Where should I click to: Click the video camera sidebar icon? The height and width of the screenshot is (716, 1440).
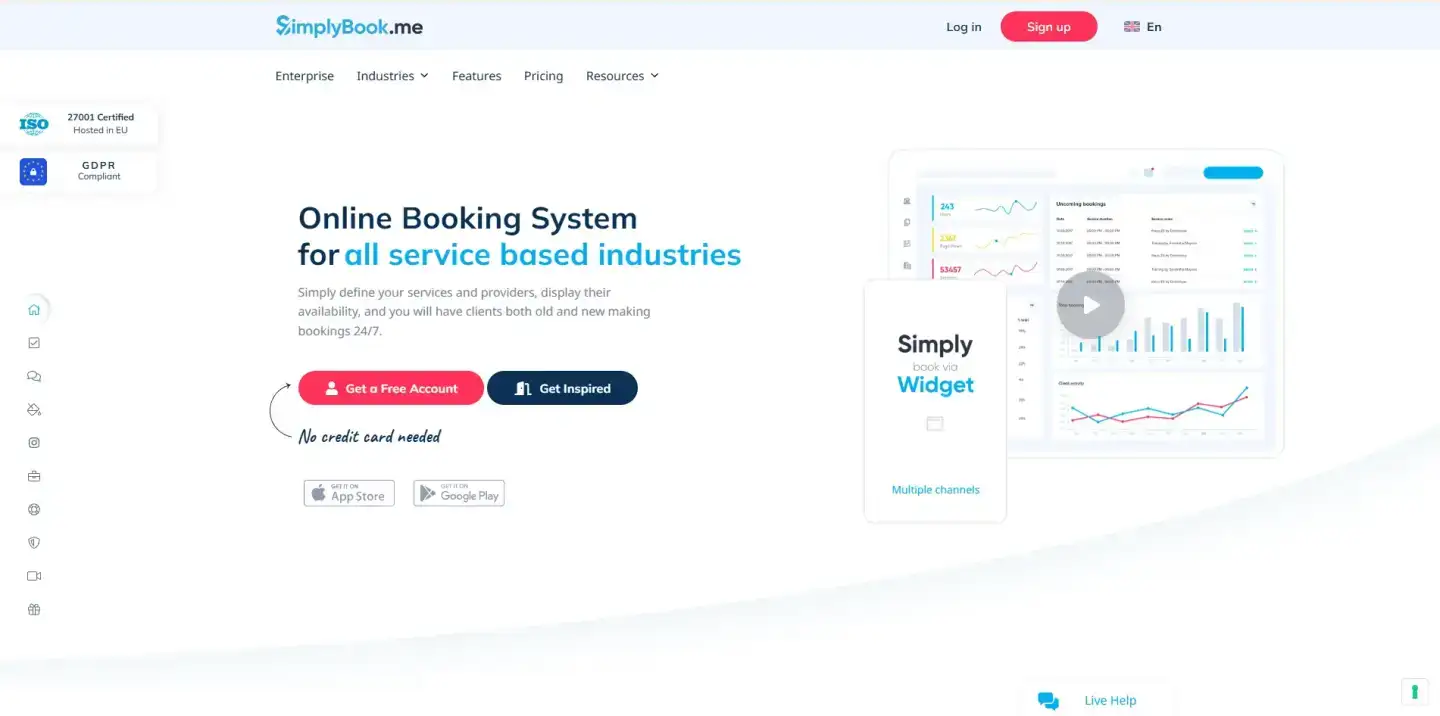(34, 576)
